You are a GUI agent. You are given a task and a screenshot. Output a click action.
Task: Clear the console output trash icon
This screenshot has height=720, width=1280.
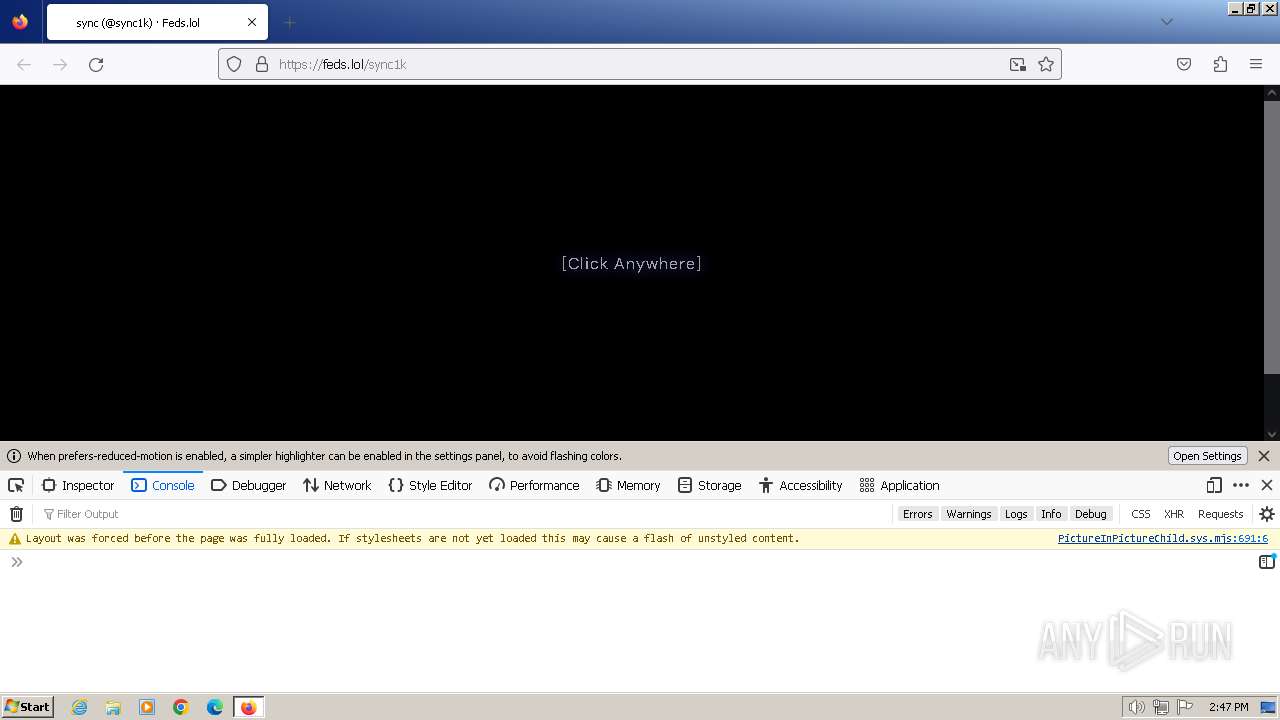coord(16,514)
